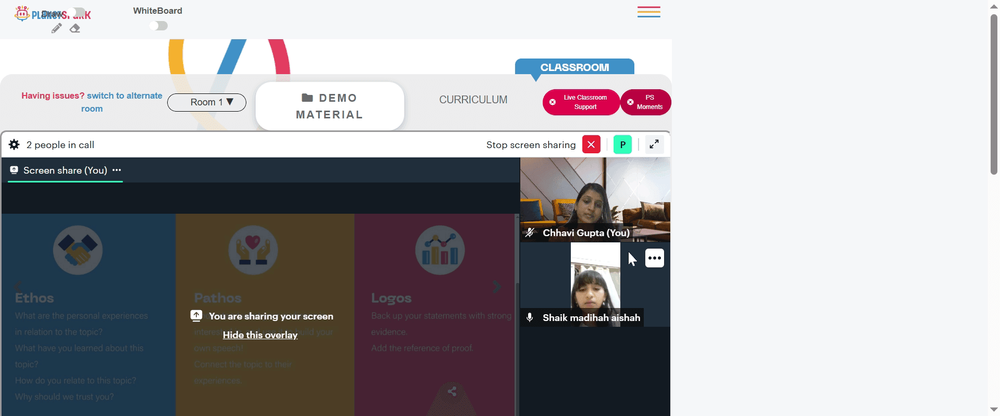Open the hamburger menu at top right
This screenshot has width=1000, height=416.
click(x=649, y=12)
